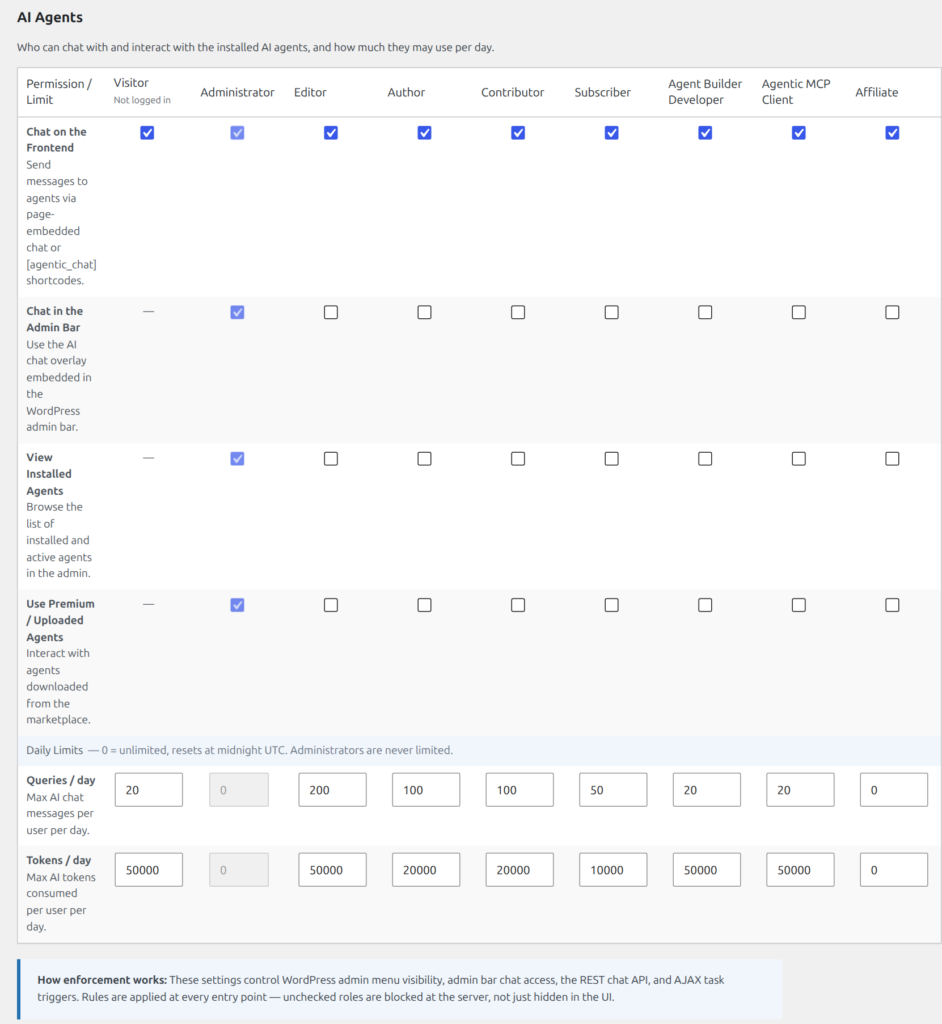Edit Subscriber Queries / day field showing 50
The image size is (942, 1024).
613,790
